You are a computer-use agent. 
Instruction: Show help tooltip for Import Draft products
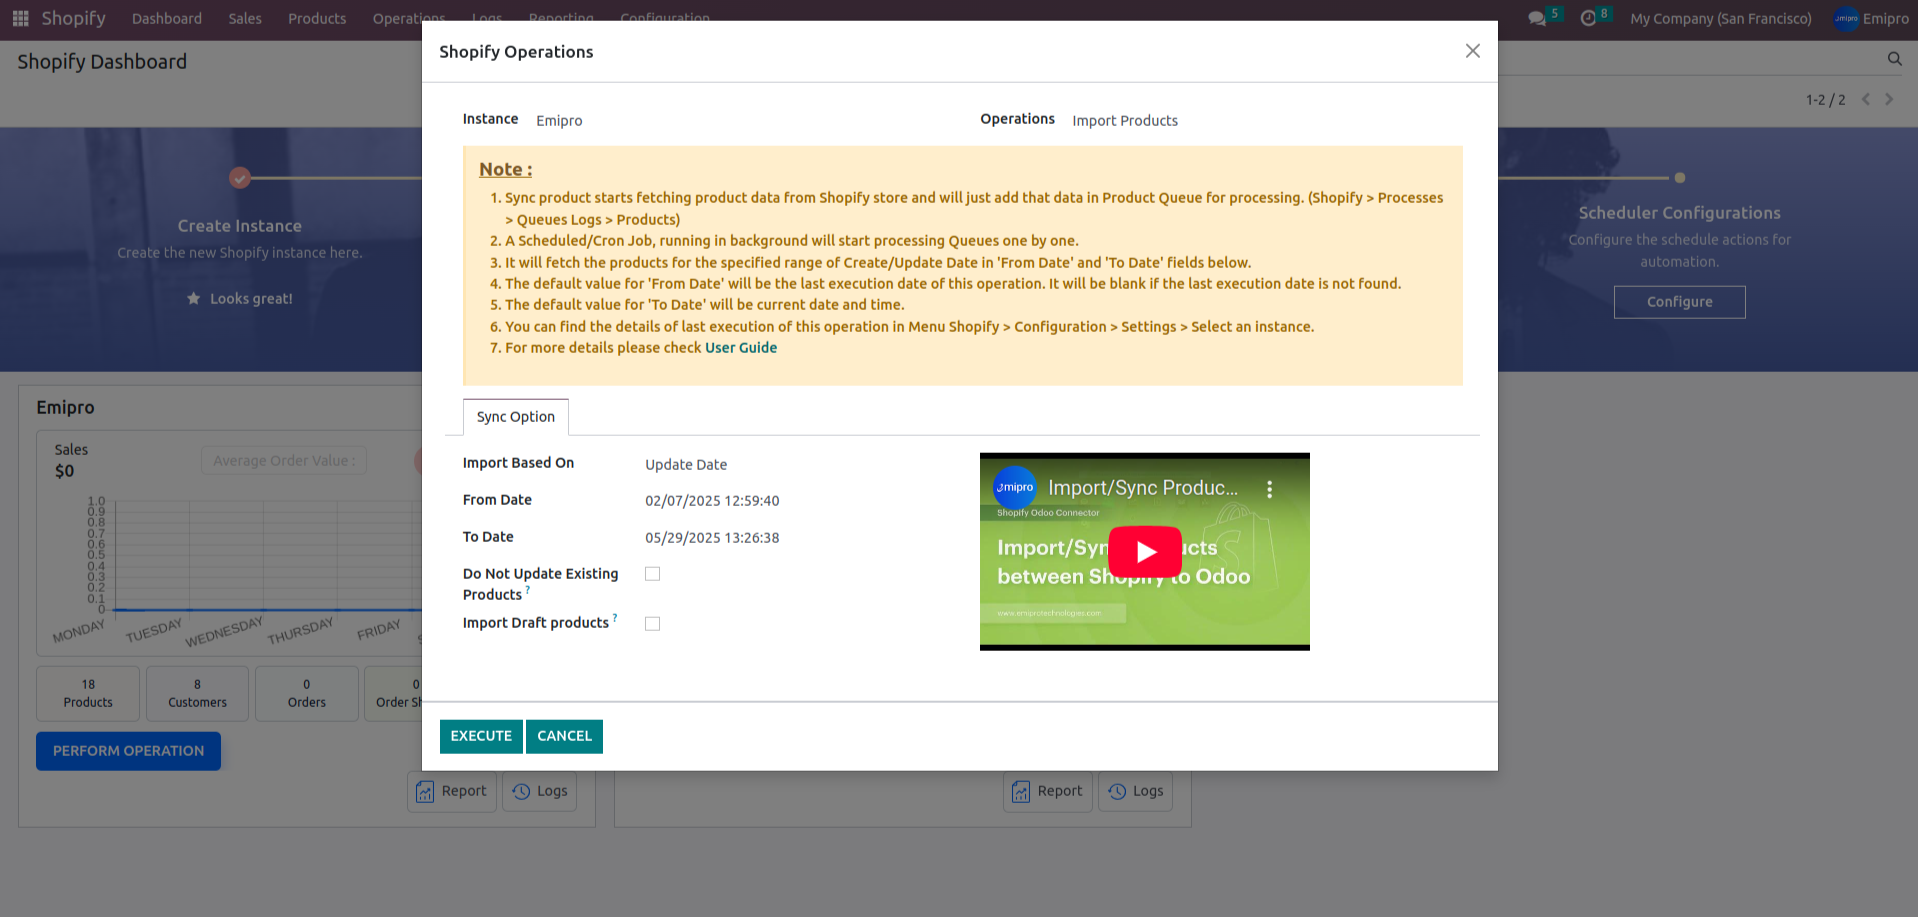coord(615,617)
